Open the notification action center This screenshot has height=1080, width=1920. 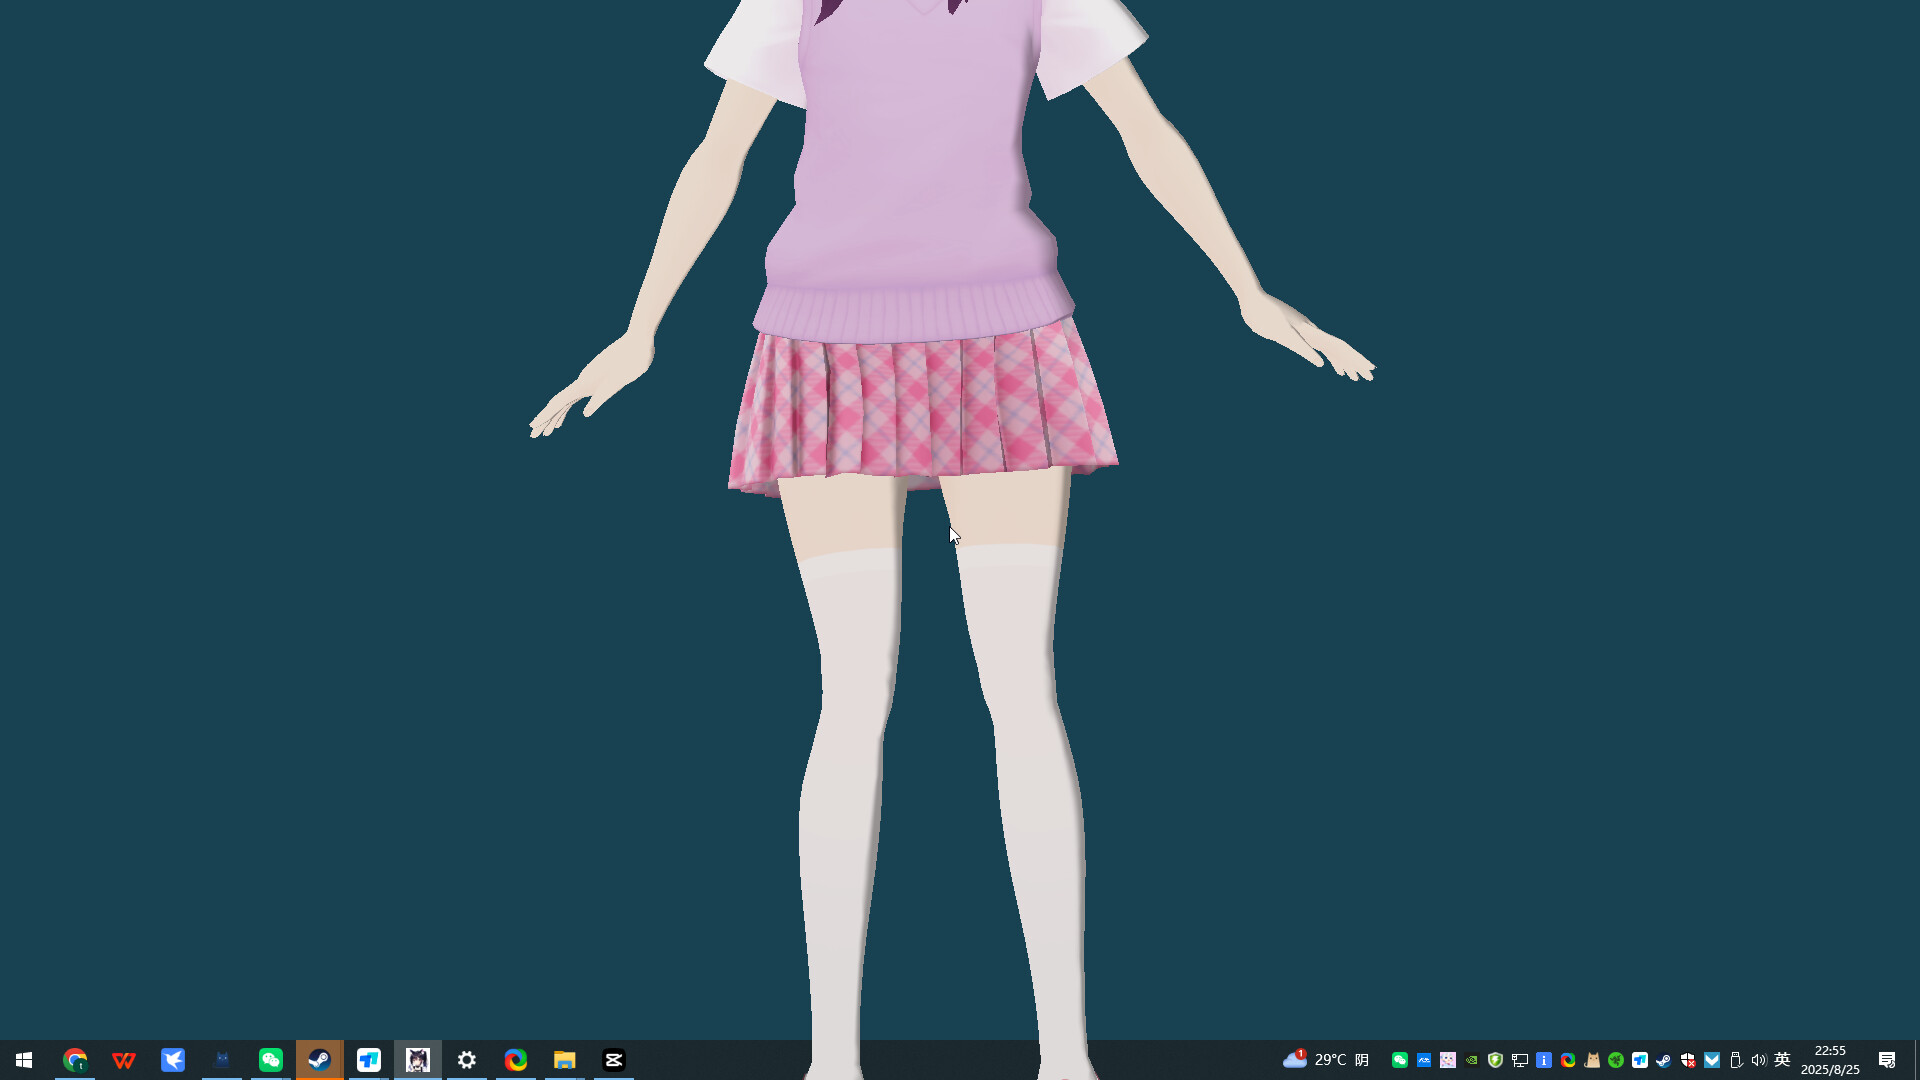[x=1887, y=1060]
